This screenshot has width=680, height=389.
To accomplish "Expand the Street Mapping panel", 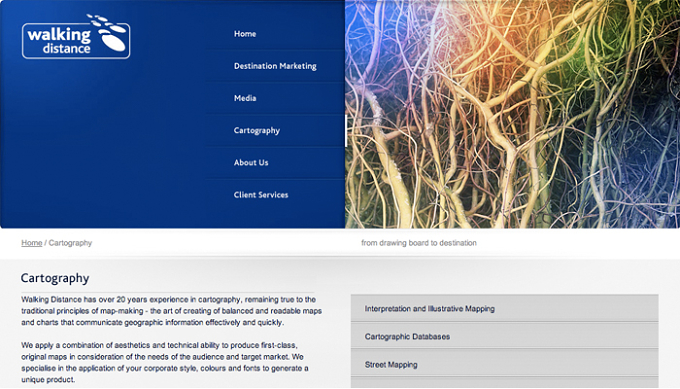I will [x=504, y=364].
